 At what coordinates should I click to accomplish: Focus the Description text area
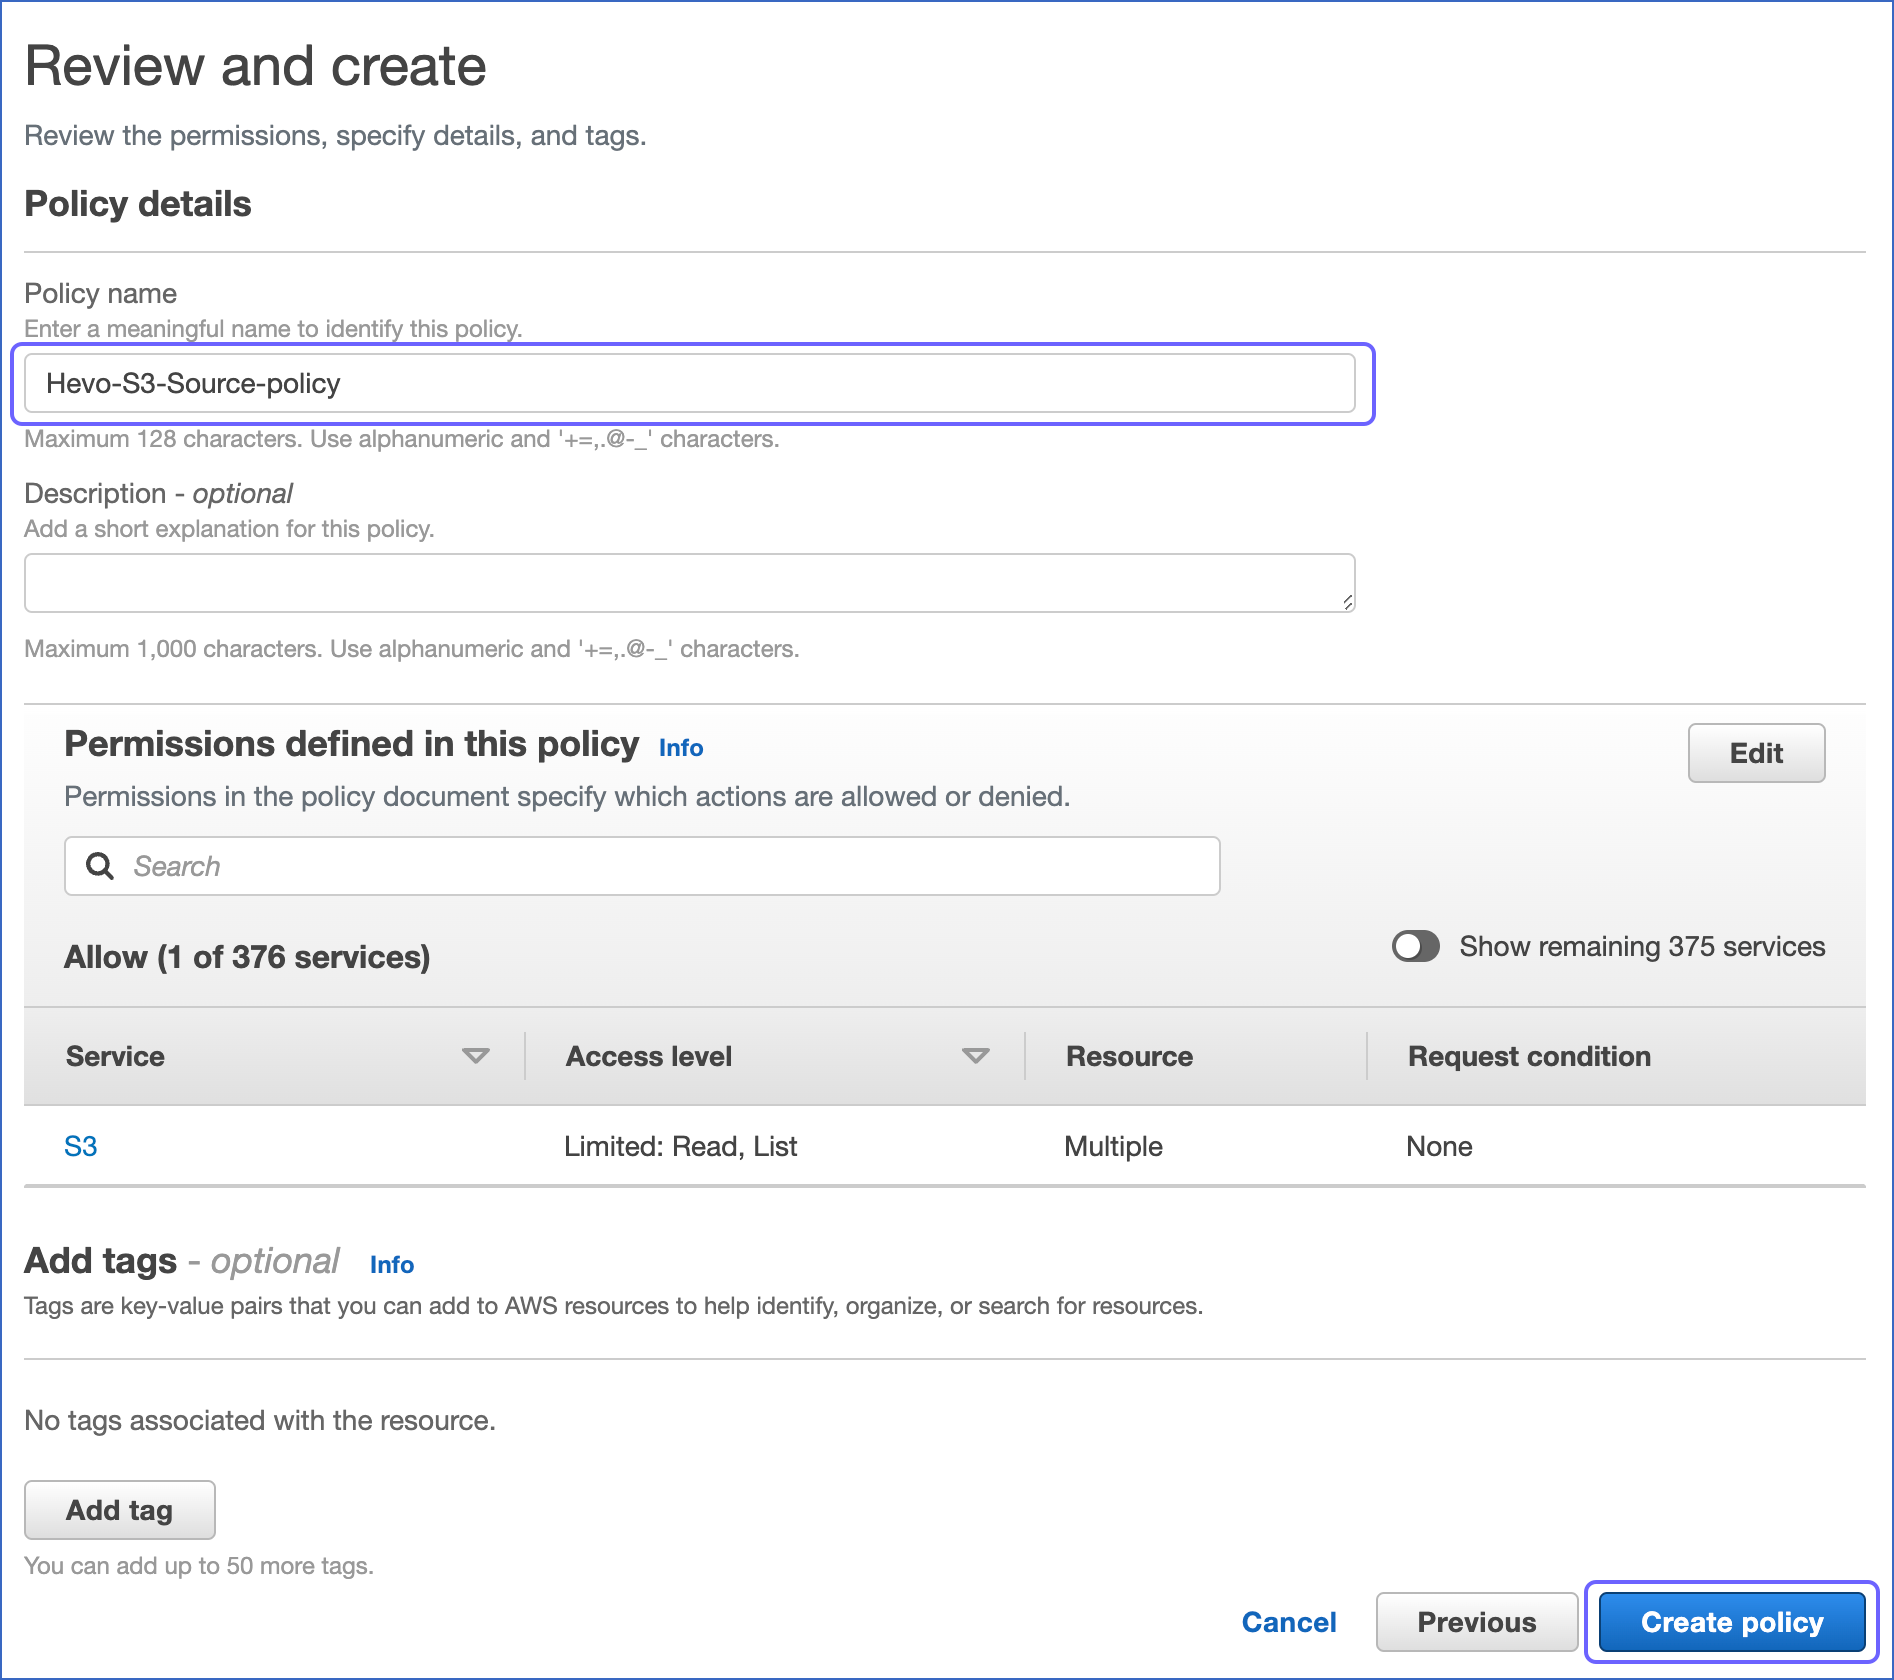coord(690,583)
